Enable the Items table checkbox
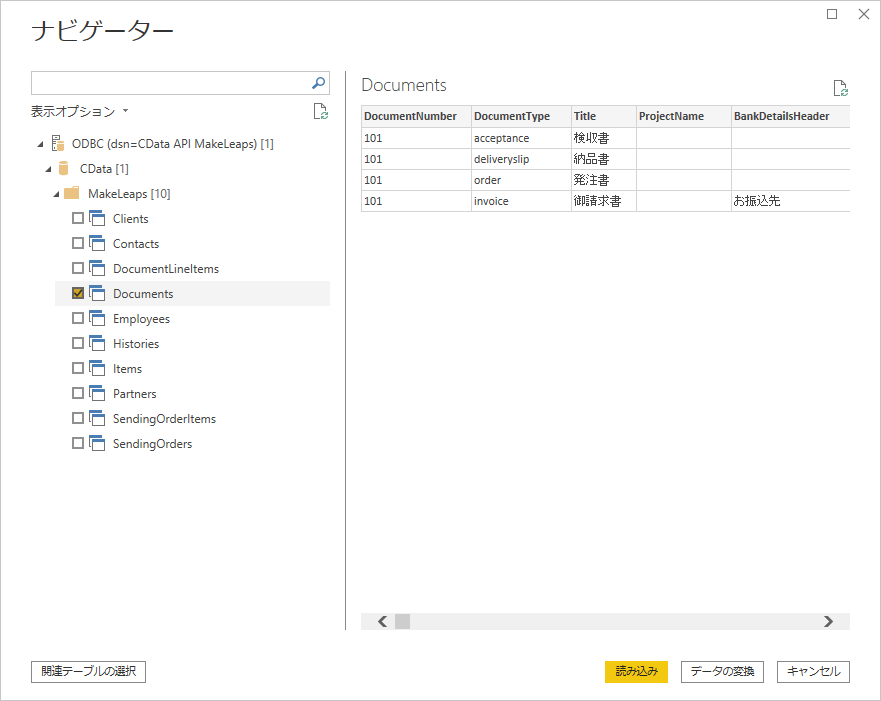 tap(78, 369)
